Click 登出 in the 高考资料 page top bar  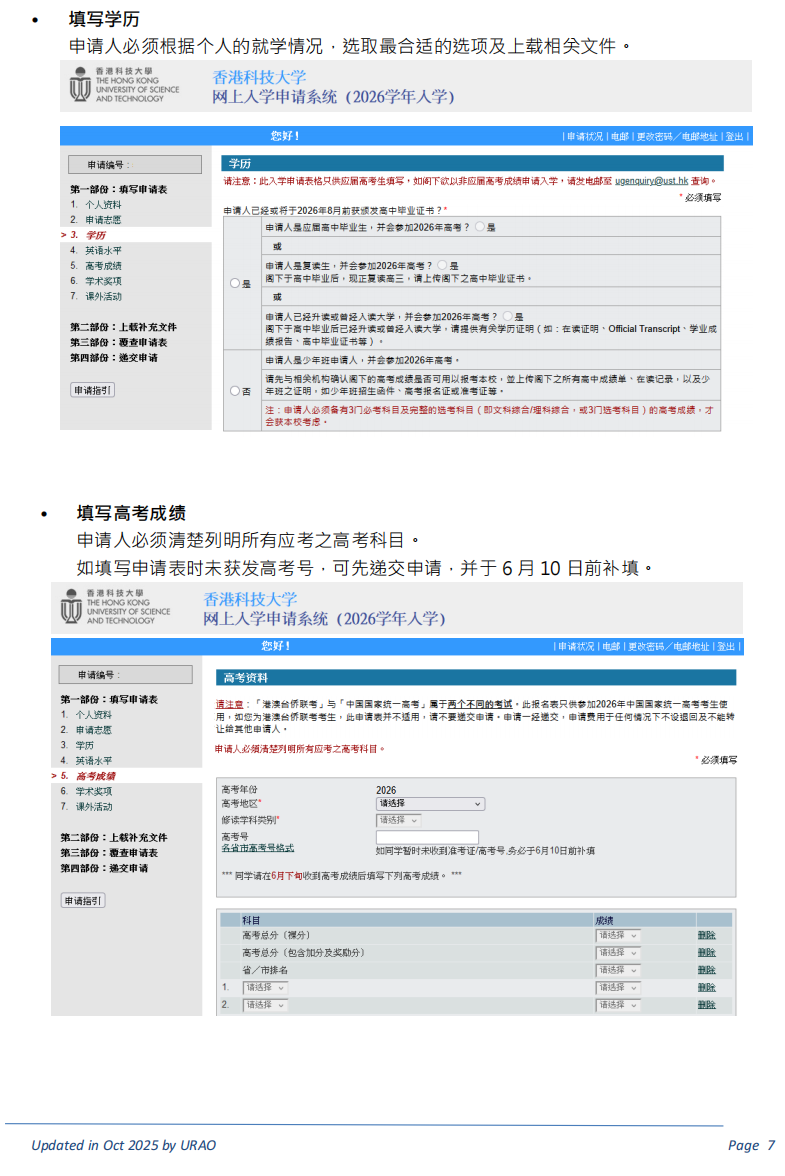[726, 646]
